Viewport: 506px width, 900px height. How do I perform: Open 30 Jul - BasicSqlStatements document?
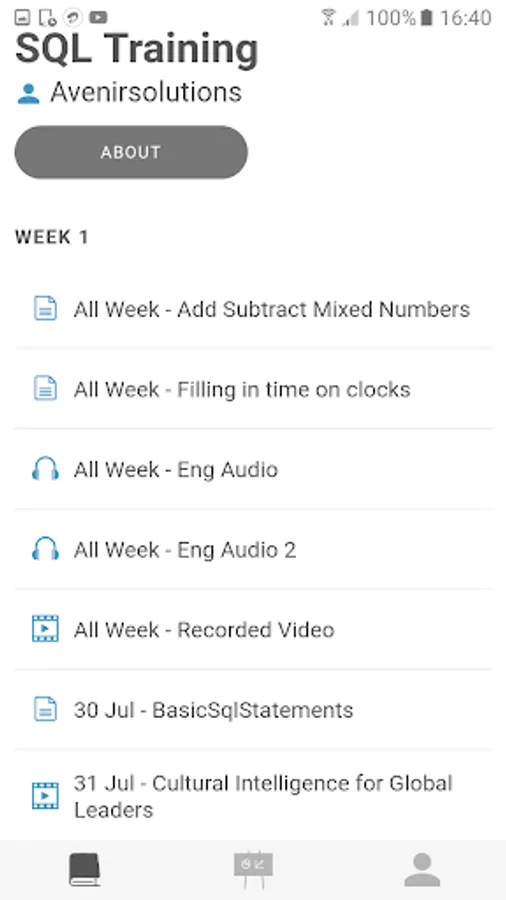pos(253,709)
